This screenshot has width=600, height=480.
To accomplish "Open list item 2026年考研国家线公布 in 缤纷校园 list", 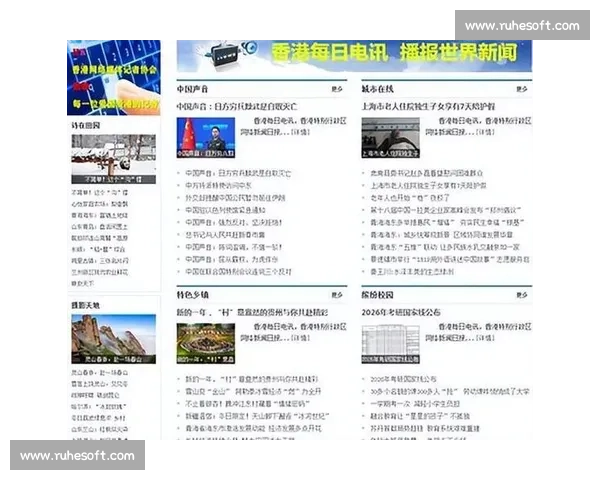I will [x=403, y=379].
